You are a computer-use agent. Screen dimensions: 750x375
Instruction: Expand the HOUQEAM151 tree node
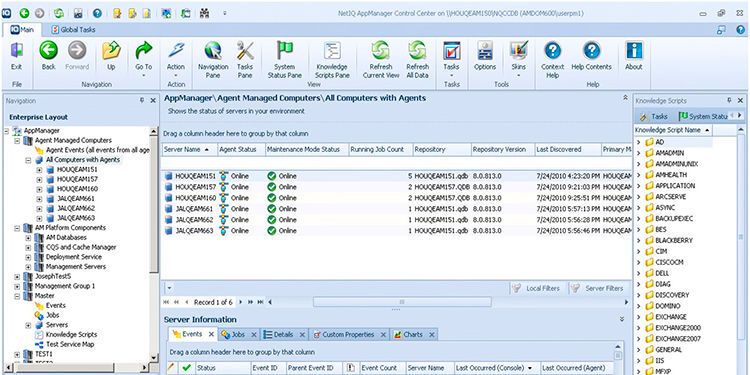coord(39,169)
